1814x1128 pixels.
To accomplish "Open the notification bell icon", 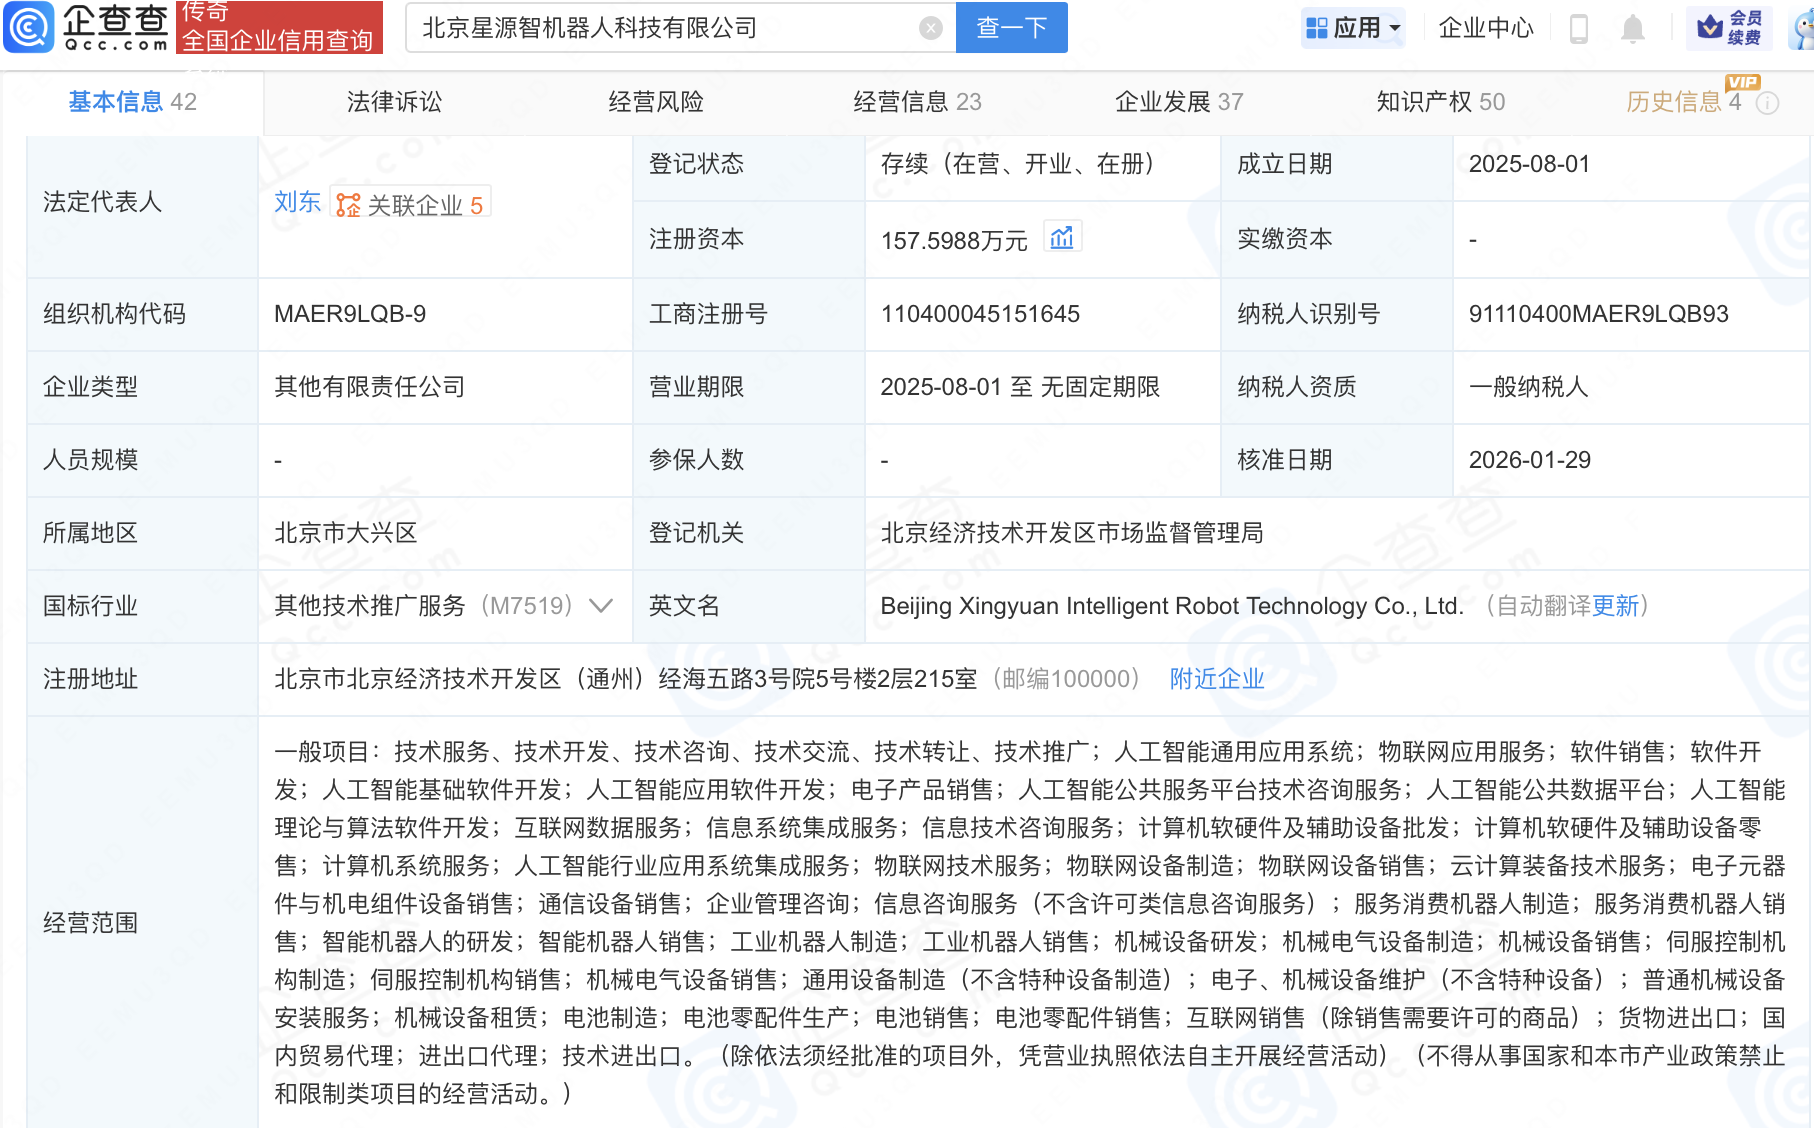I will (x=1634, y=28).
